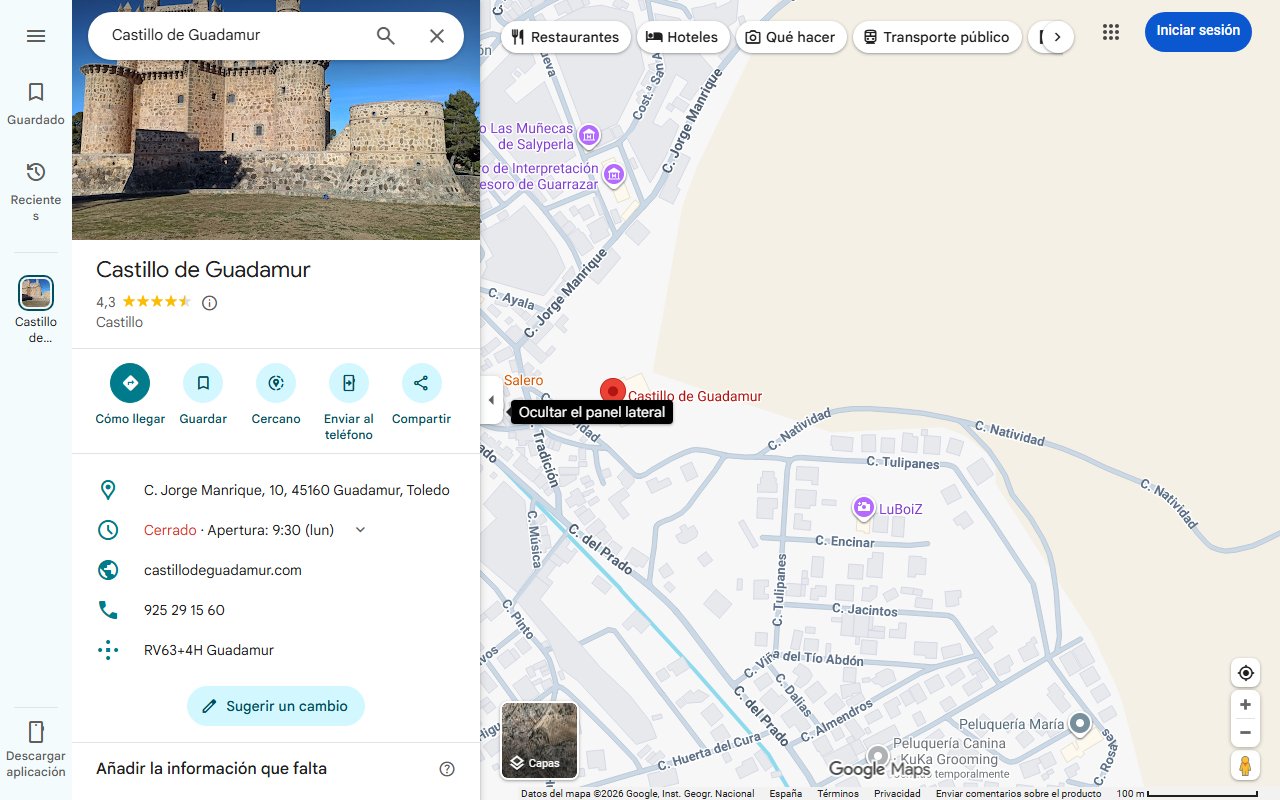The height and width of the screenshot is (800, 1280).
Task: Zoom in using the plus control
Action: pos(1245,704)
